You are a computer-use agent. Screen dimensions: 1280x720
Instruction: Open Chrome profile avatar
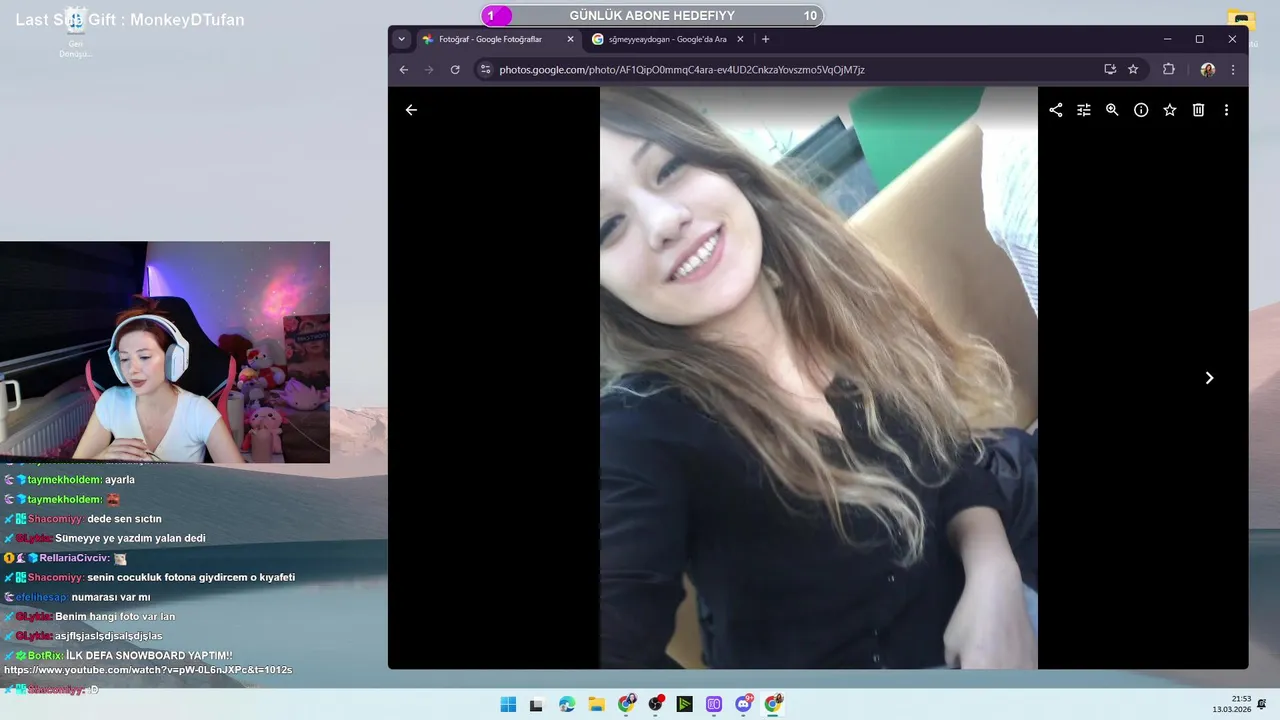[1208, 70]
